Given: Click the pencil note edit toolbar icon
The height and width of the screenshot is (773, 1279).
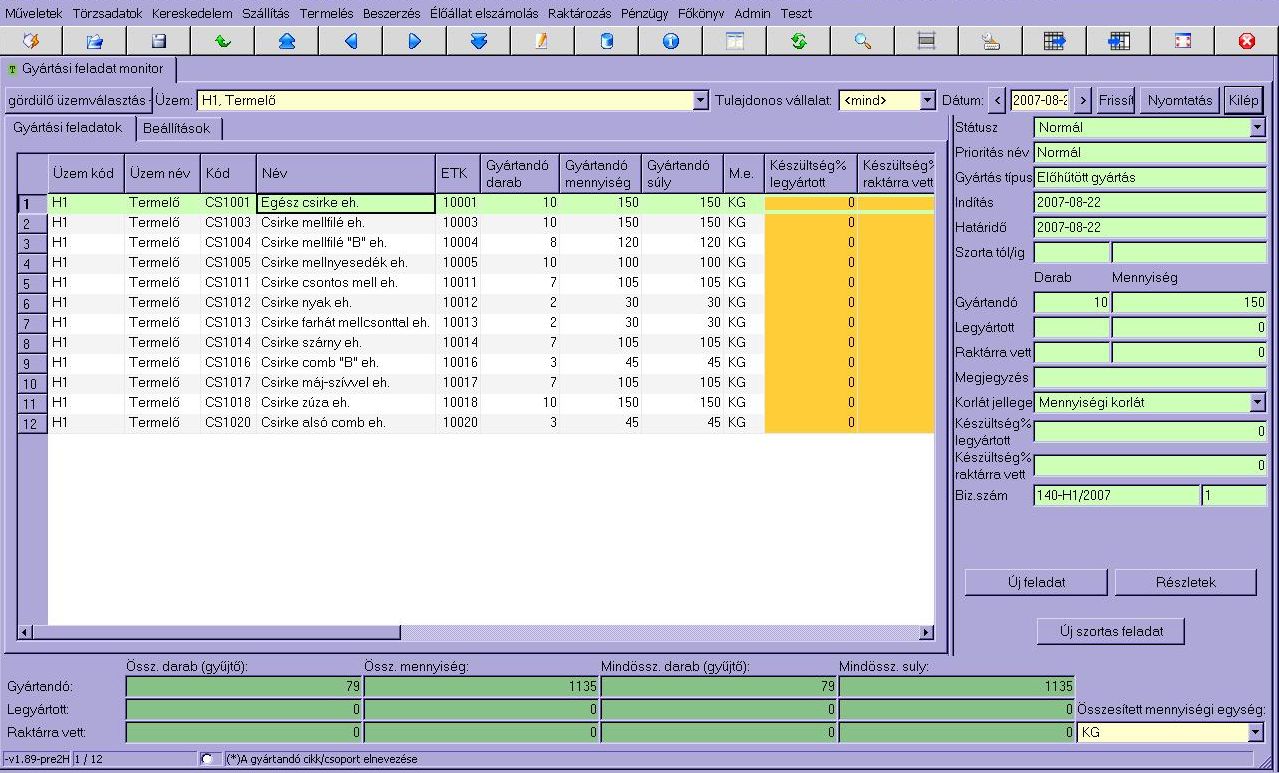Looking at the screenshot, I should (x=543, y=41).
